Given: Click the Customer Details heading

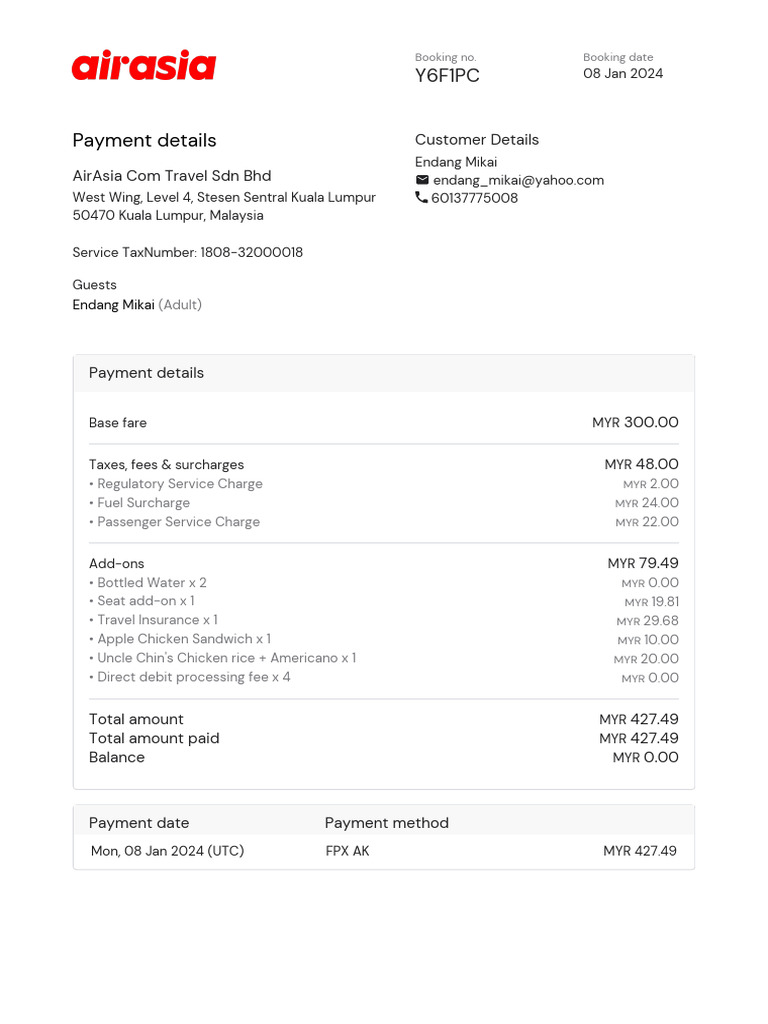Looking at the screenshot, I should (476, 140).
